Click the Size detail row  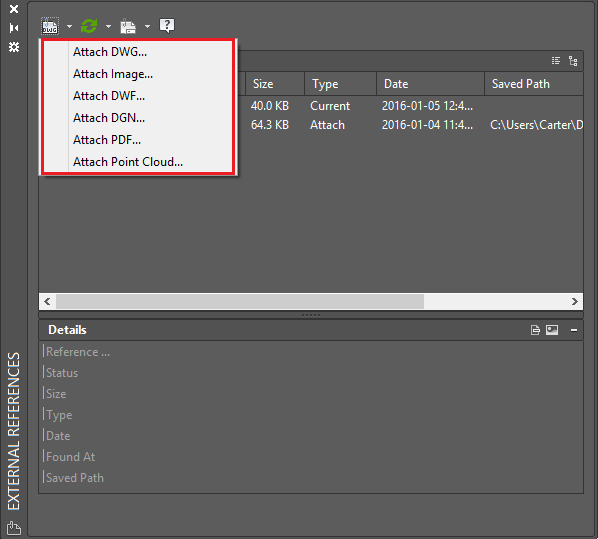[311, 394]
